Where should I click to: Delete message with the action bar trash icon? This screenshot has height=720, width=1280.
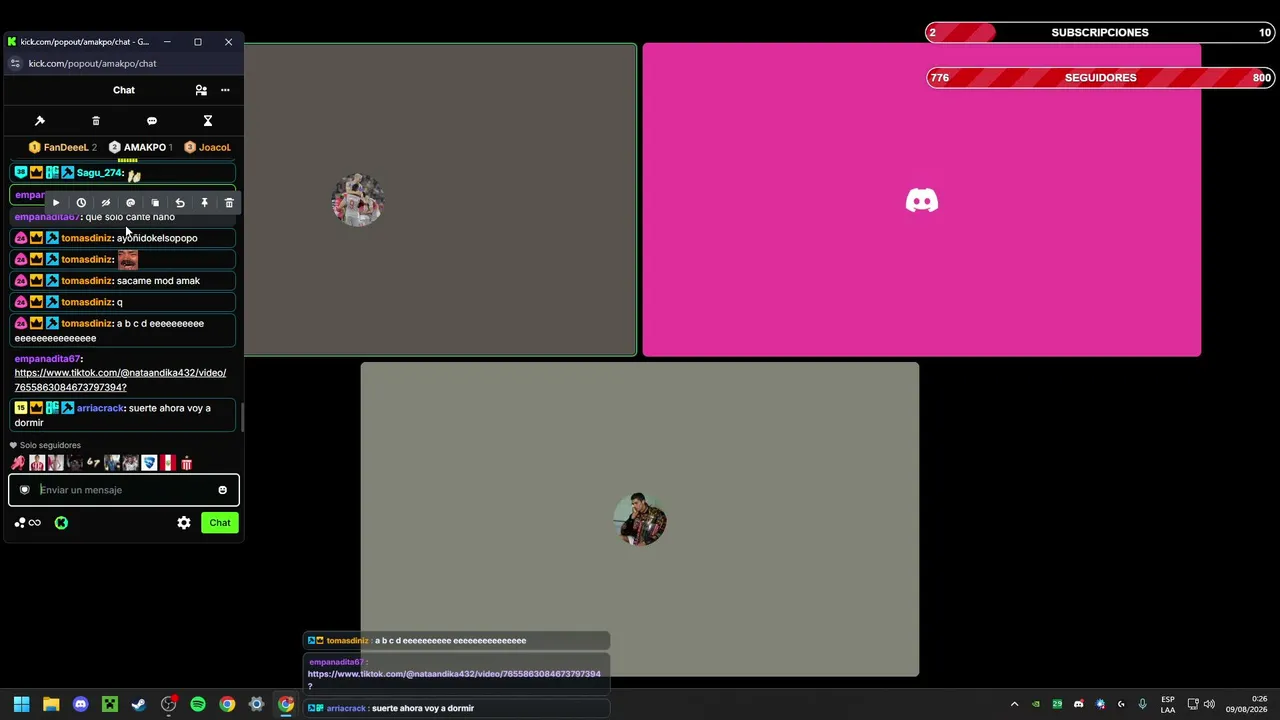pos(229,203)
